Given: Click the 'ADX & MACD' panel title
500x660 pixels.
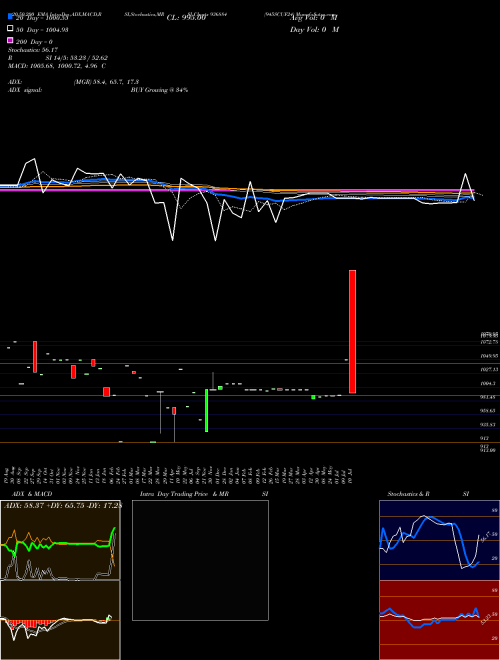Looking at the screenshot, I should point(32,494).
